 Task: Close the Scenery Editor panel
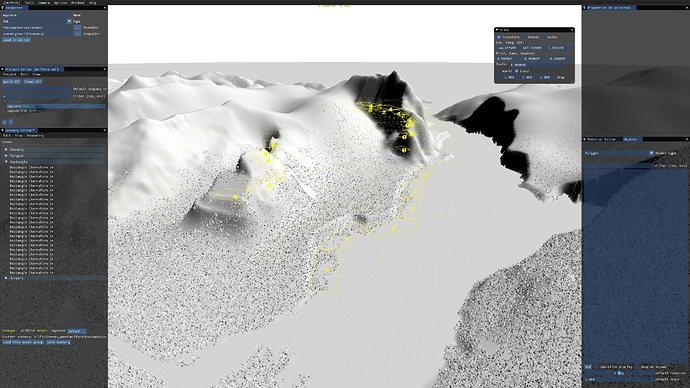tap(104, 130)
